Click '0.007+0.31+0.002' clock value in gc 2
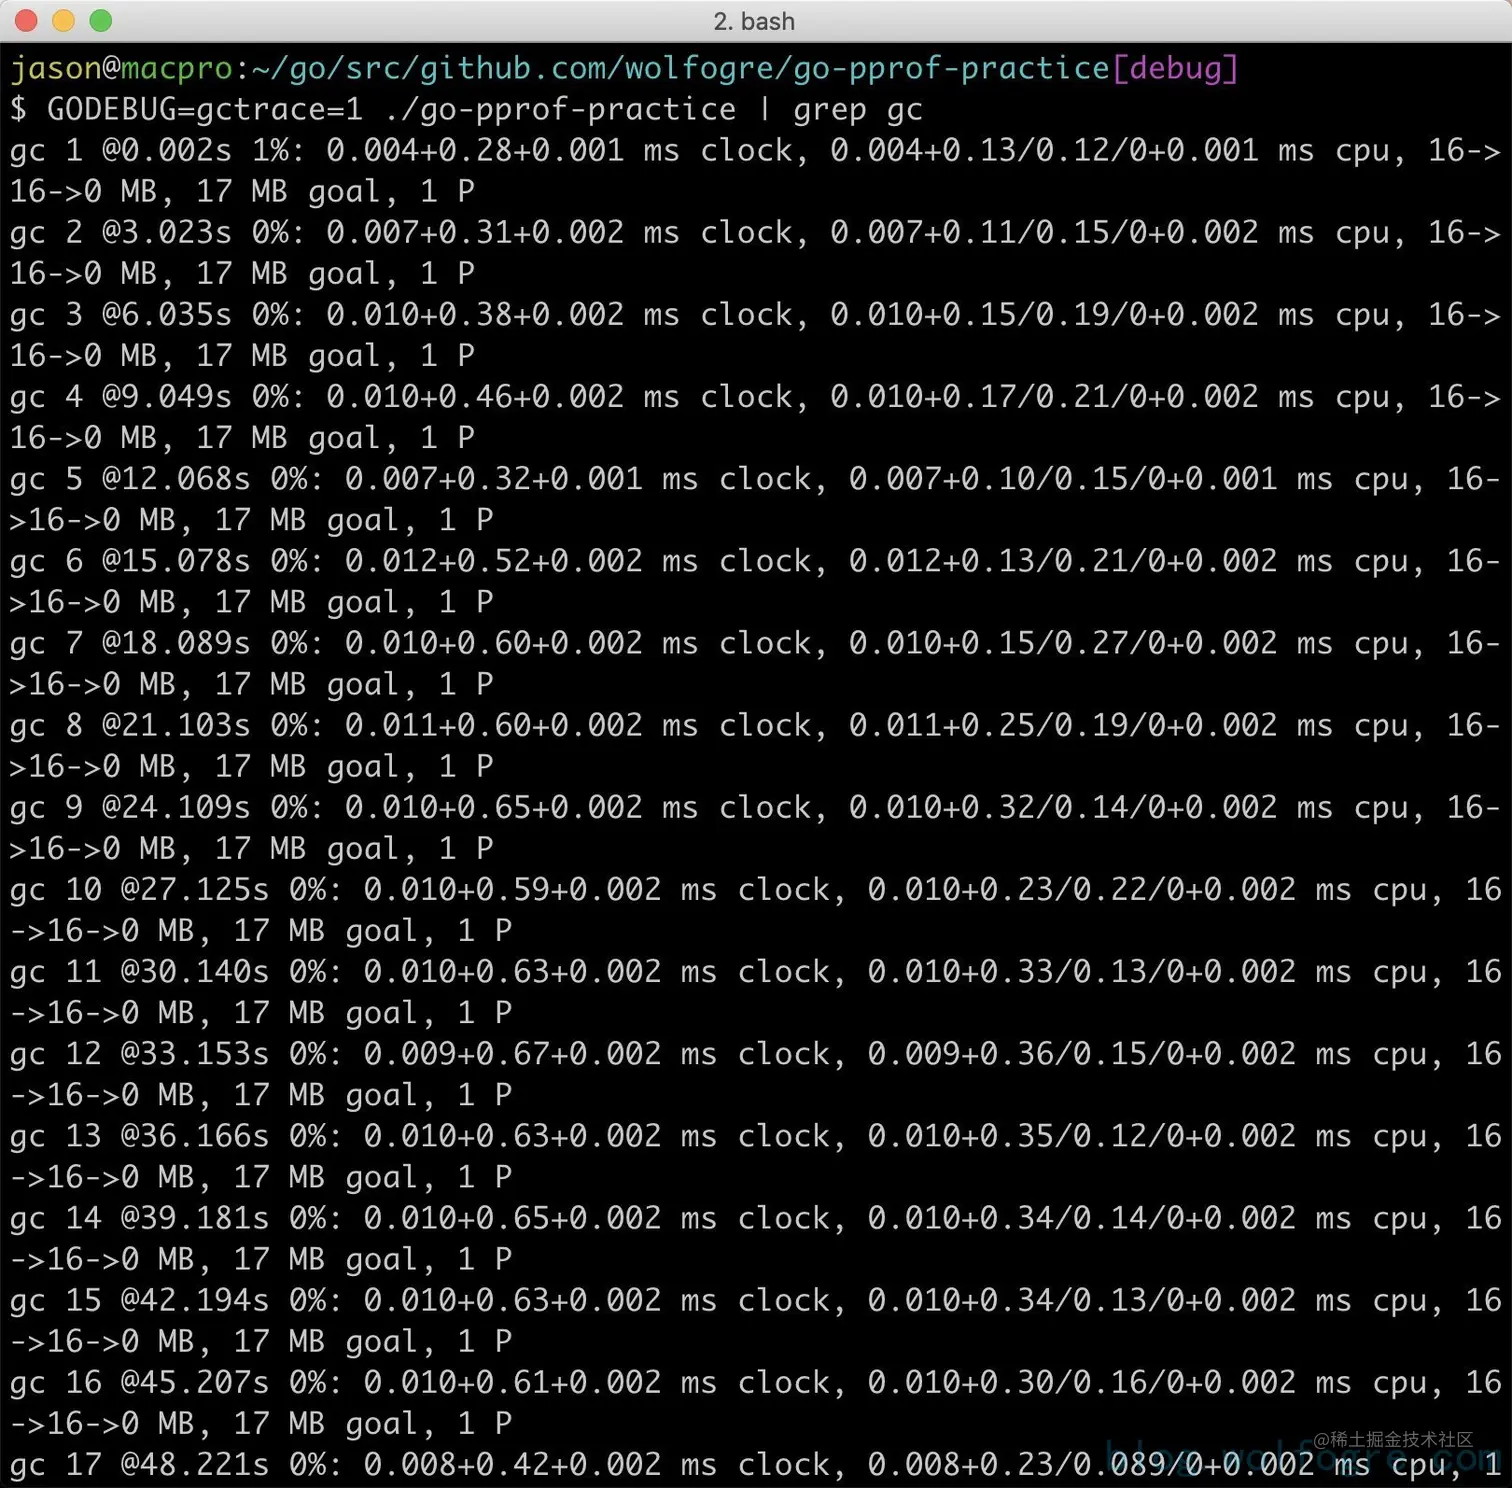The image size is (1512, 1488). (x=475, y=232)
